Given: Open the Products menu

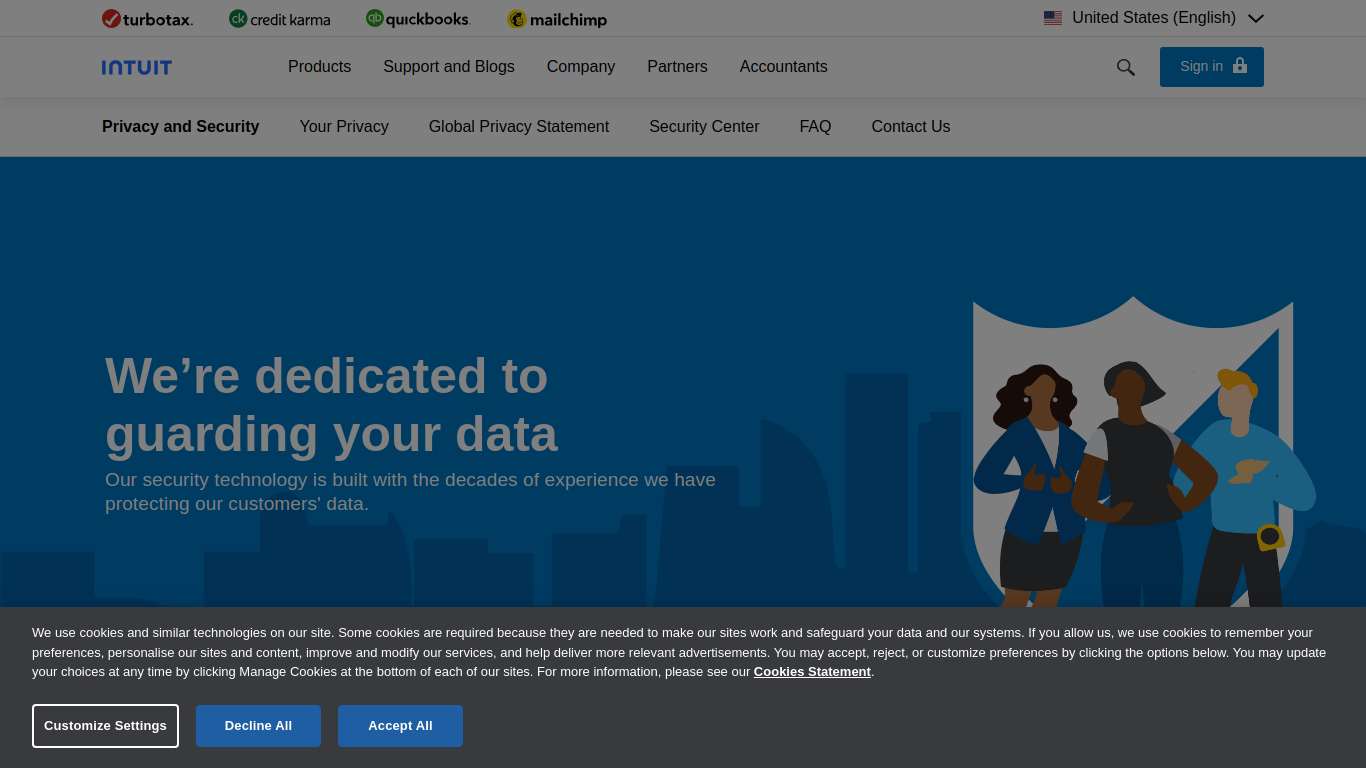Looking at the screenshot, I should click(x=319, y=67).
